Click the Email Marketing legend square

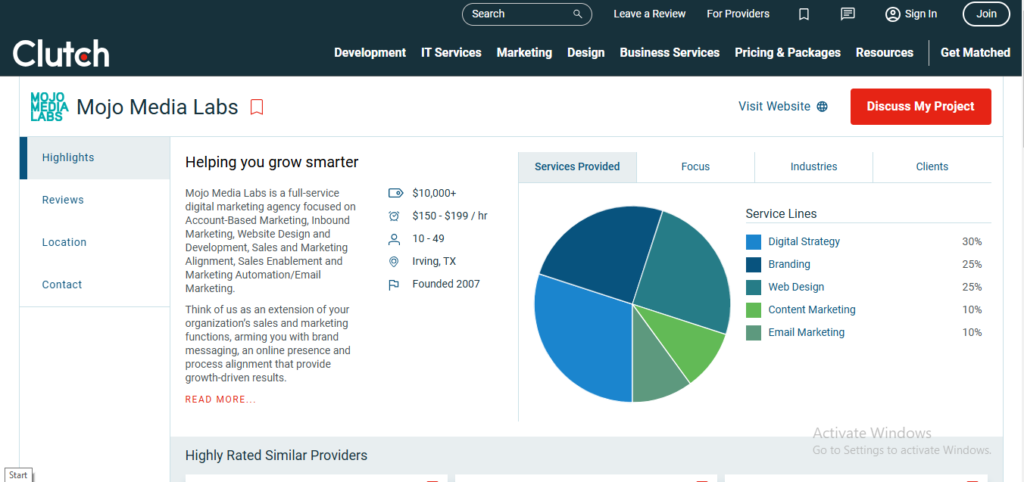click(x=754, y=333)
